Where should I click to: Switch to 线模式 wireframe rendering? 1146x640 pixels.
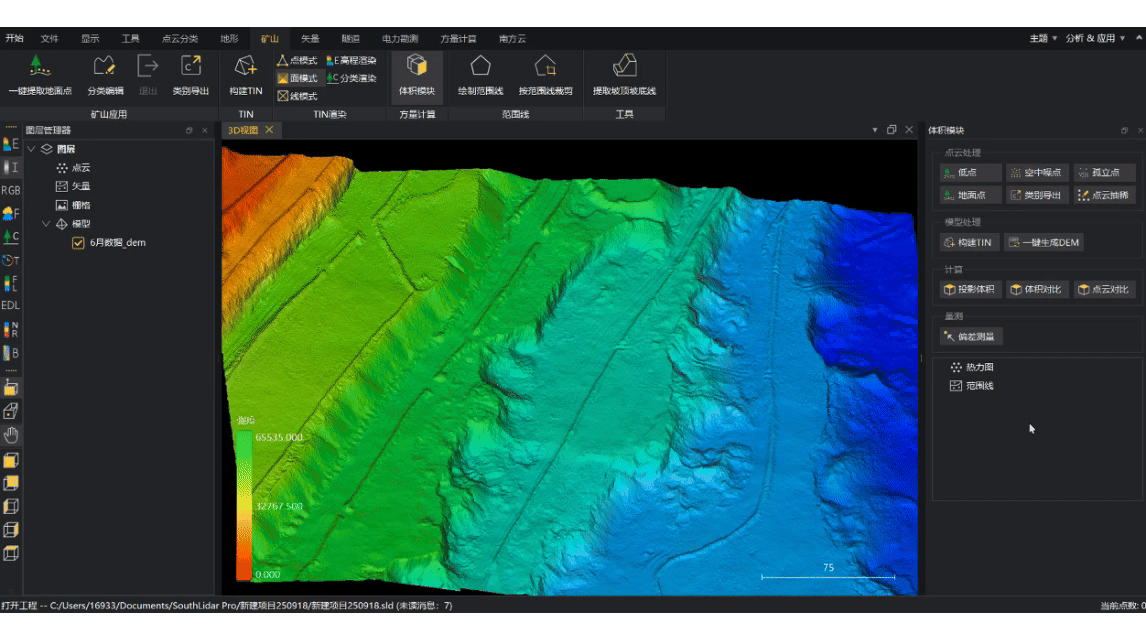point(297,96)
